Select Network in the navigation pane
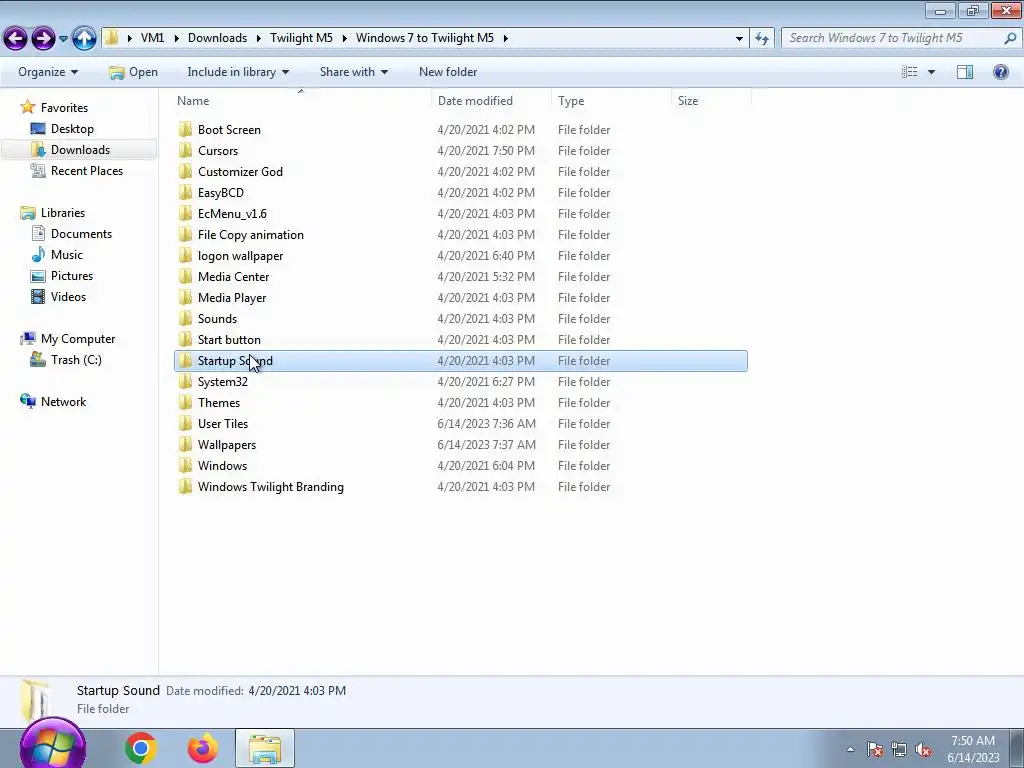The height and width of the screenshot is (768, 1024). coord(63,402)
